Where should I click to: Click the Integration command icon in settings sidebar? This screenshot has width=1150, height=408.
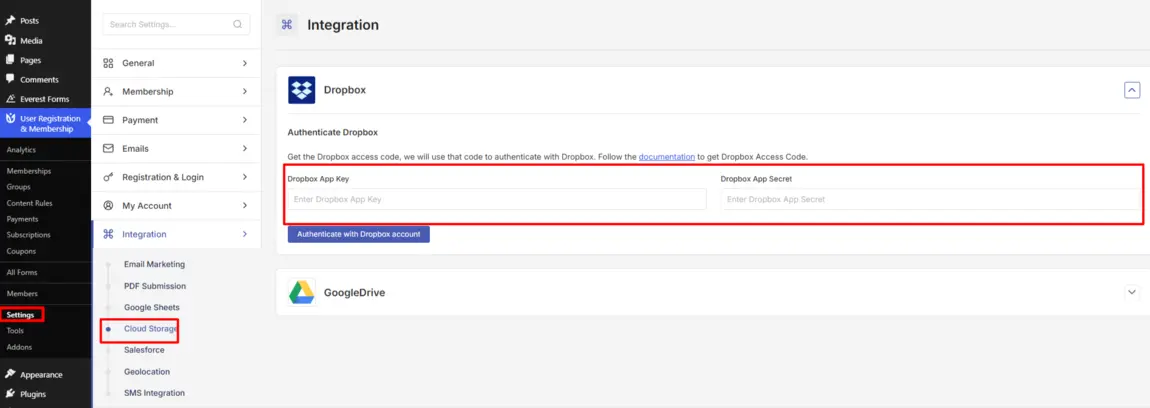click(x=109, y=234)
